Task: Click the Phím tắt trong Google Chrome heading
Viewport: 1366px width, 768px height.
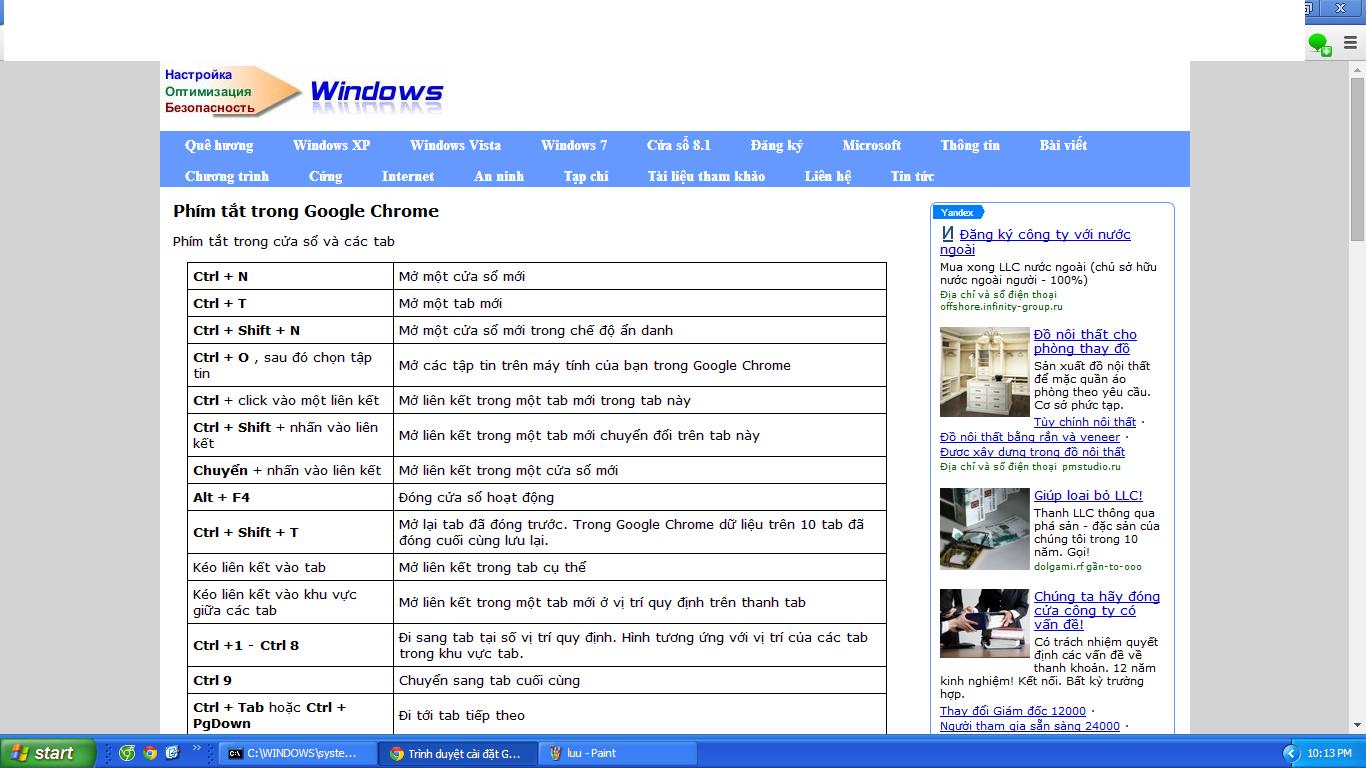Action: click(x=306, y=211)
